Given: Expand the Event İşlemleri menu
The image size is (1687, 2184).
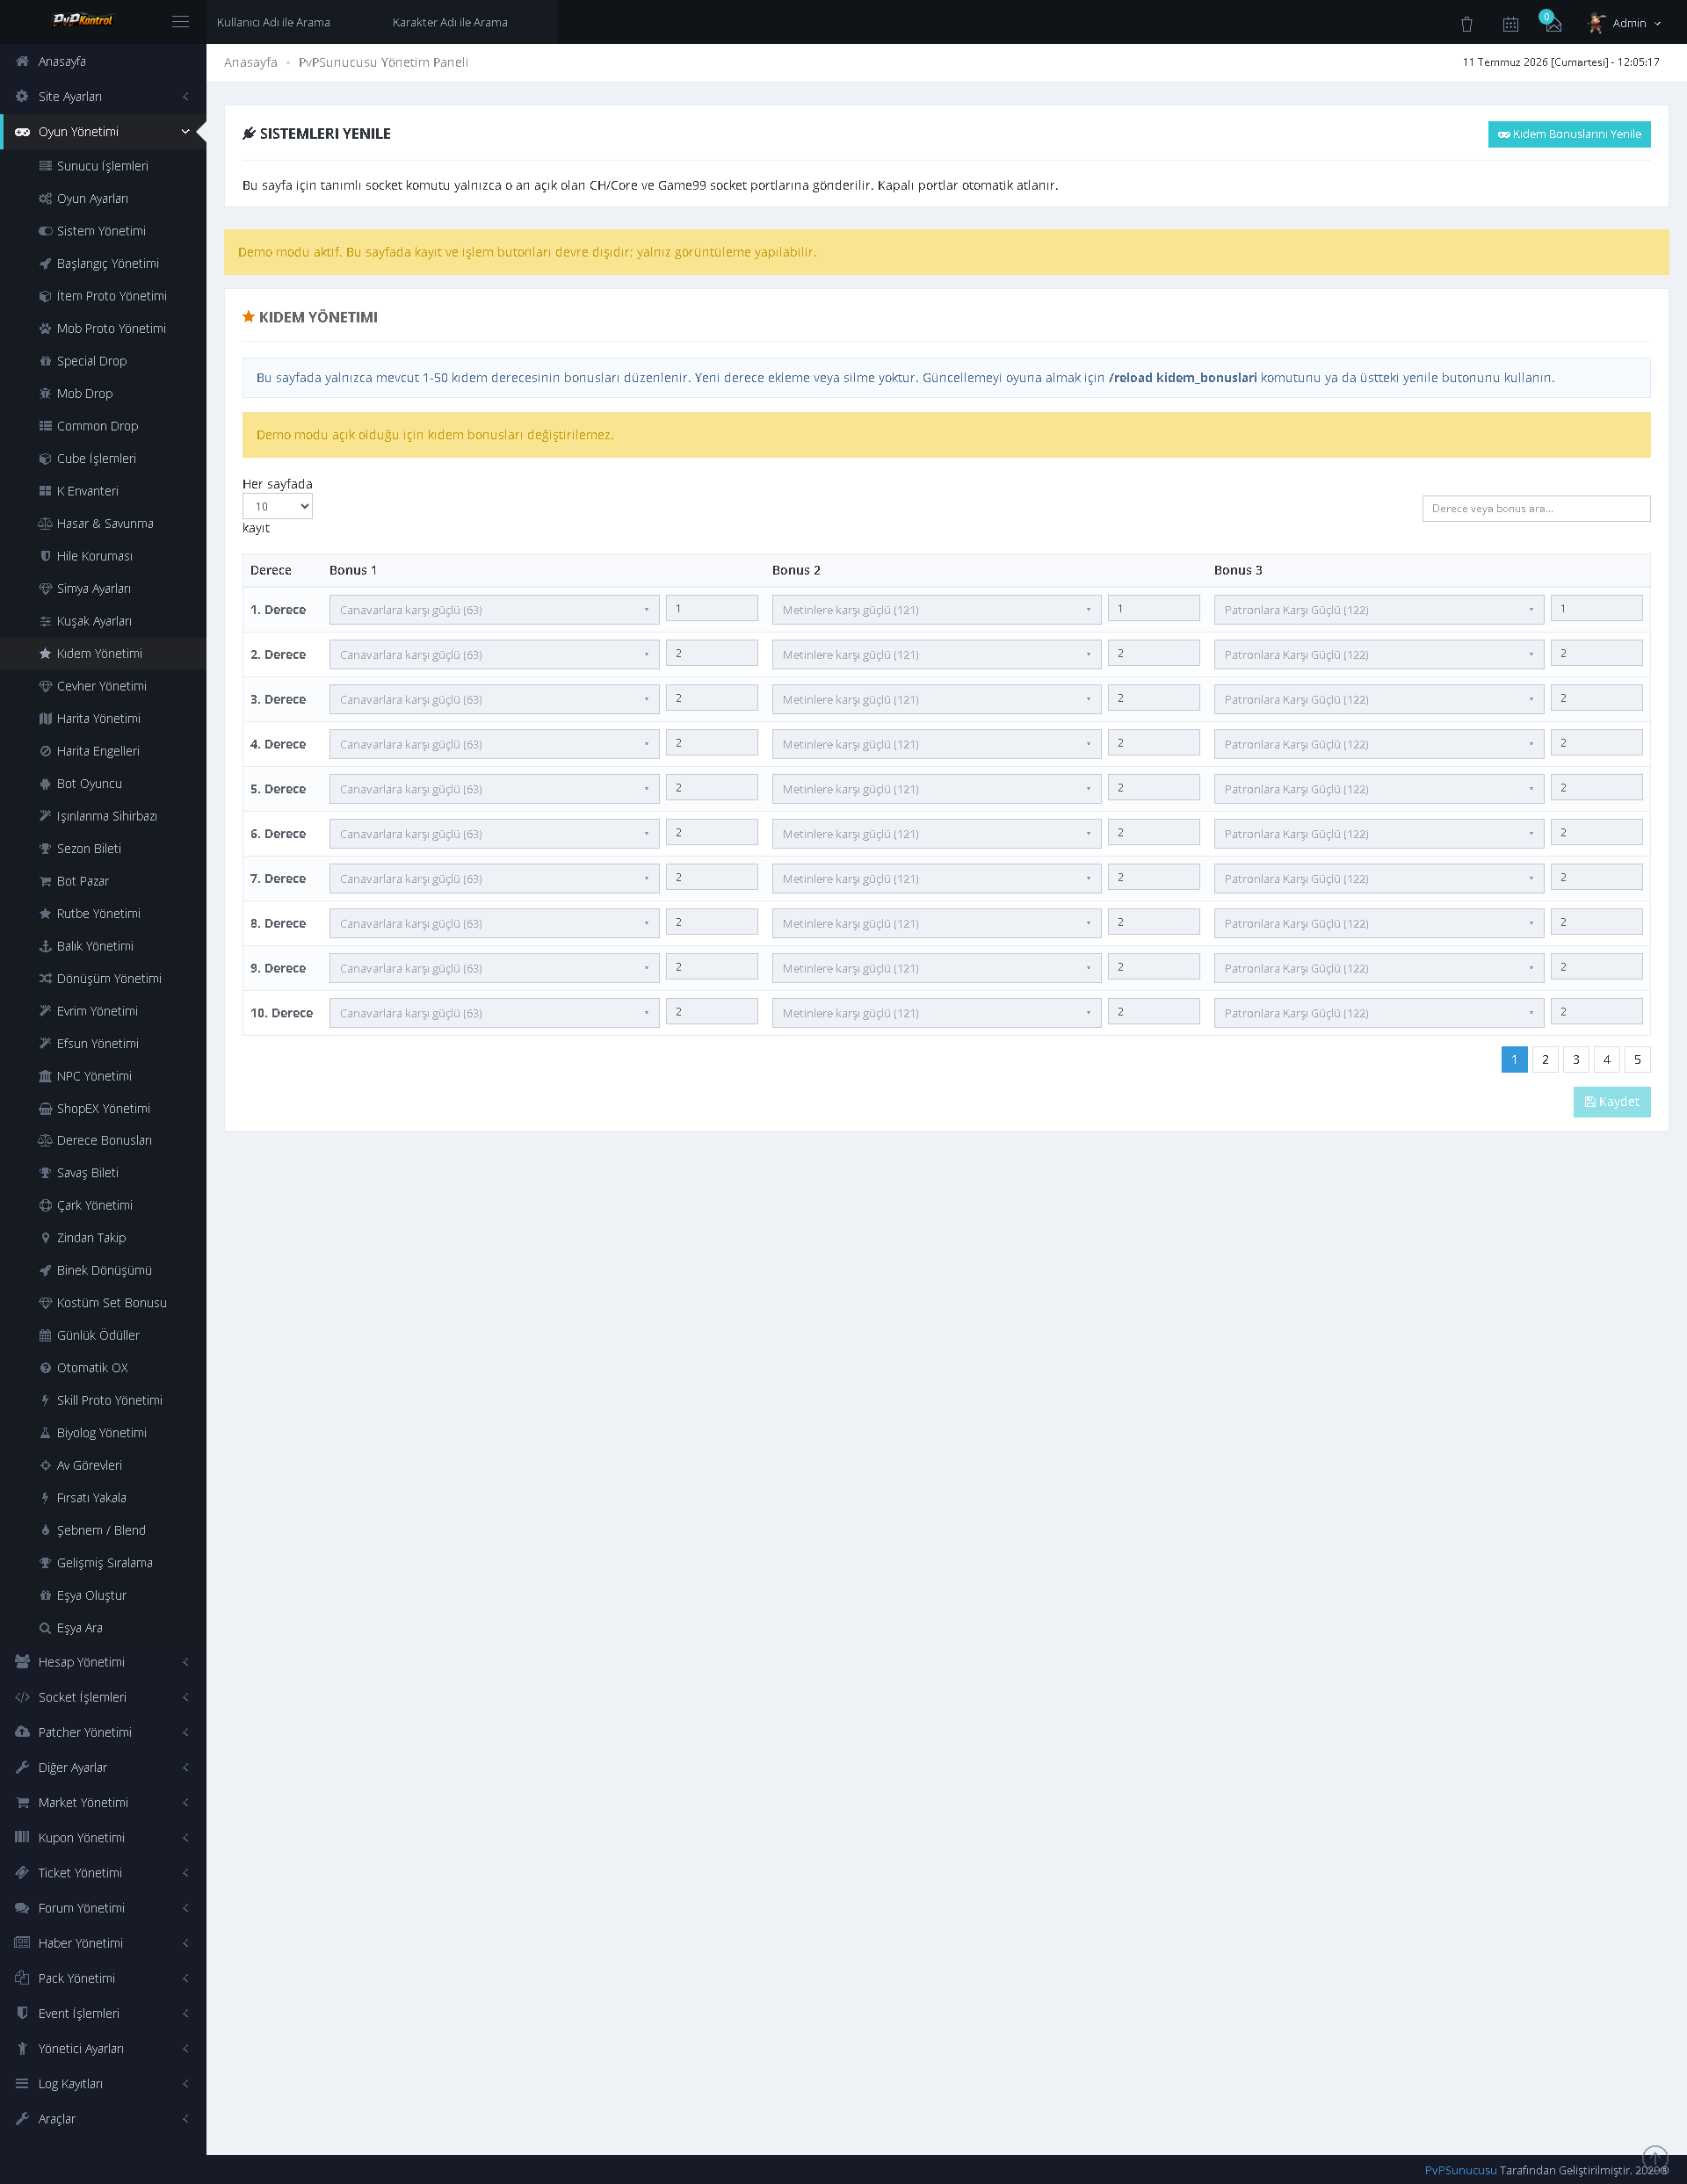Looking at the screenshot, I should pyautogui.click(x=103, y=2013).
